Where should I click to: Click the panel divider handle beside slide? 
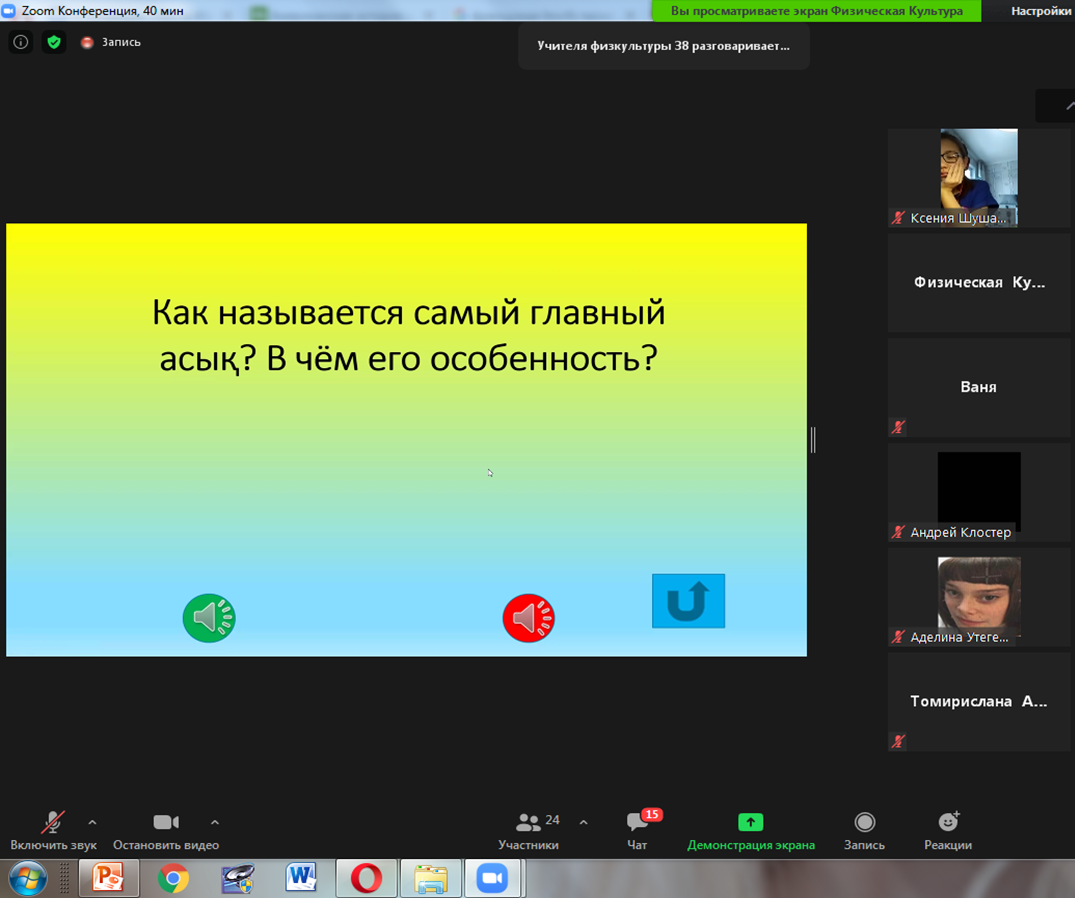point(813,439)
